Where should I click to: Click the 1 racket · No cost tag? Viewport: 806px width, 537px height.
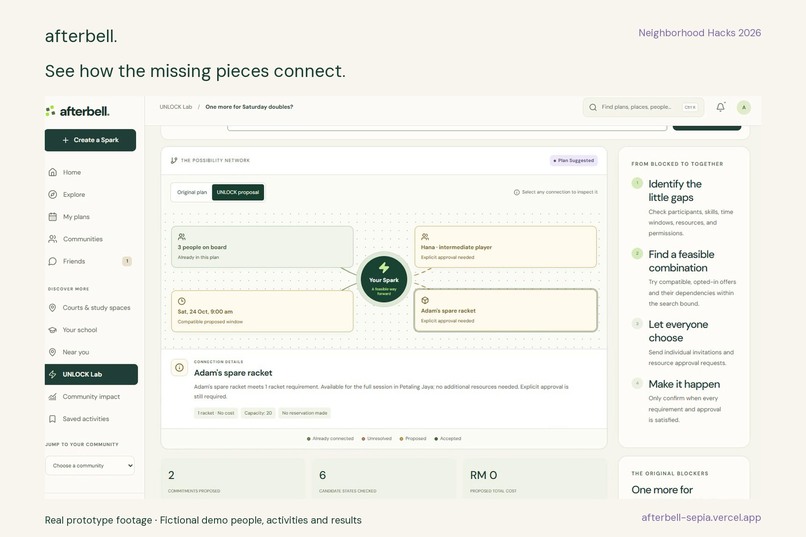point(216,413)
